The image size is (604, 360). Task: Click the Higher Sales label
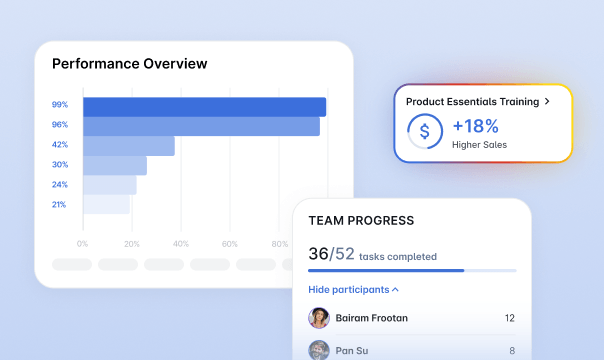coord(479,145)
